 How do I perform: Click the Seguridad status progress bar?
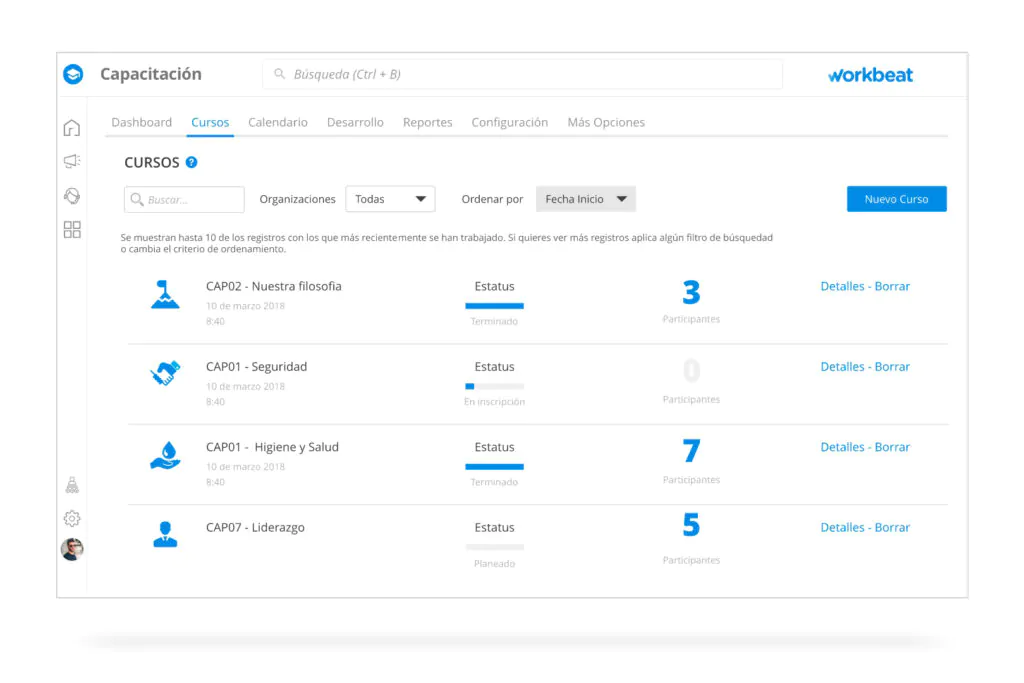click(x=494, y=386)
